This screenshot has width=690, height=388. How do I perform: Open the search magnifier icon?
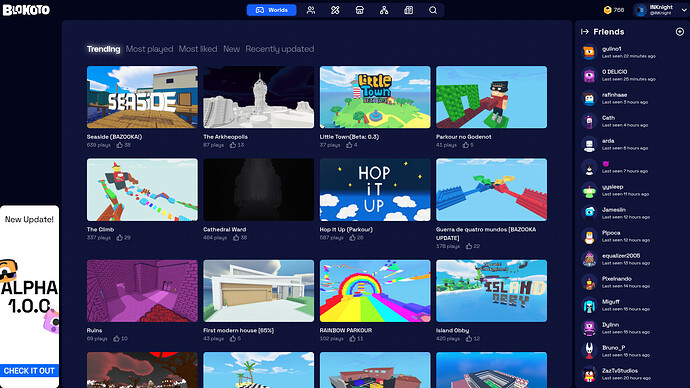coord(433,10)
